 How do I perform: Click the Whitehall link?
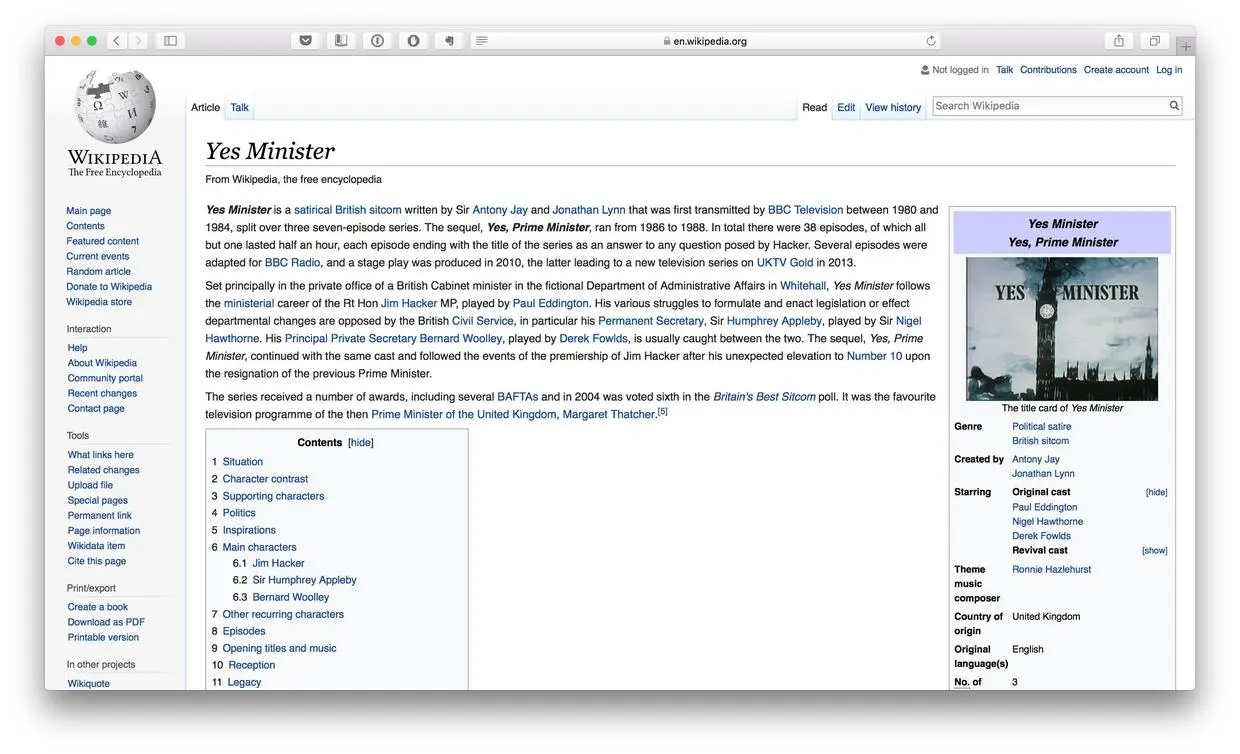point(803,286)
